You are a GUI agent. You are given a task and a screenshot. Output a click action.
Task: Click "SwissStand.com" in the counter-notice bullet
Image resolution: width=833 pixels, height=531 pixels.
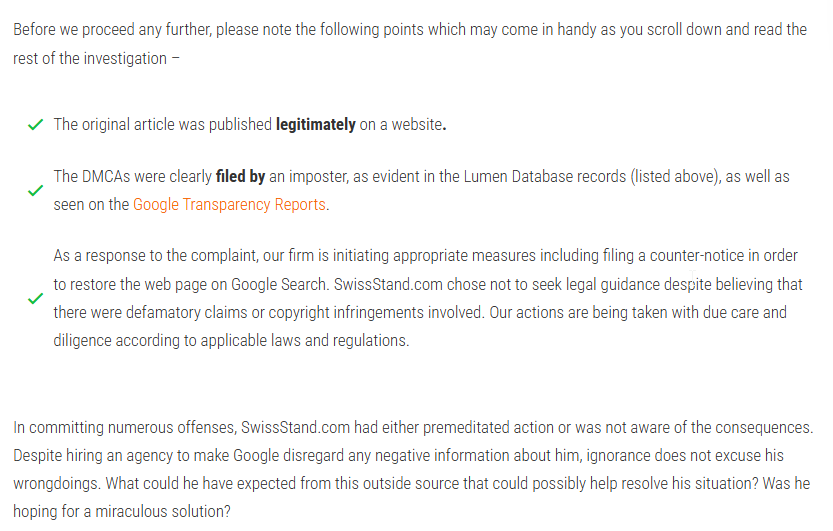[388, 285]
